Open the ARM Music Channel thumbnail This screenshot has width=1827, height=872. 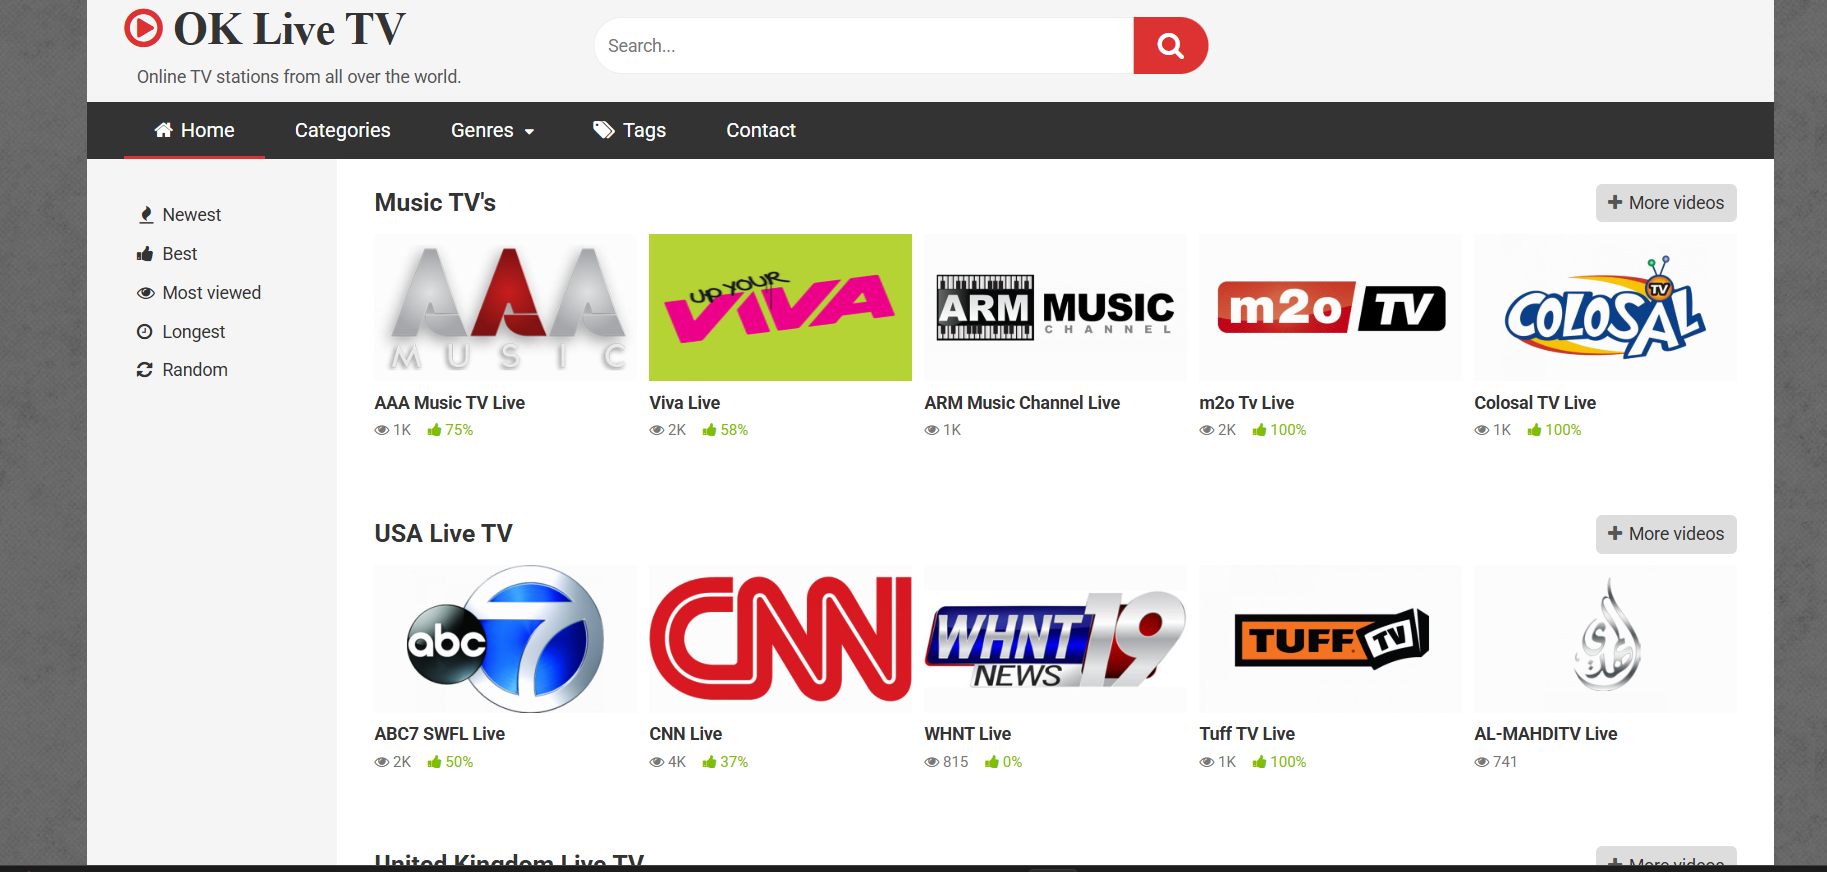tap(1055, 307)
